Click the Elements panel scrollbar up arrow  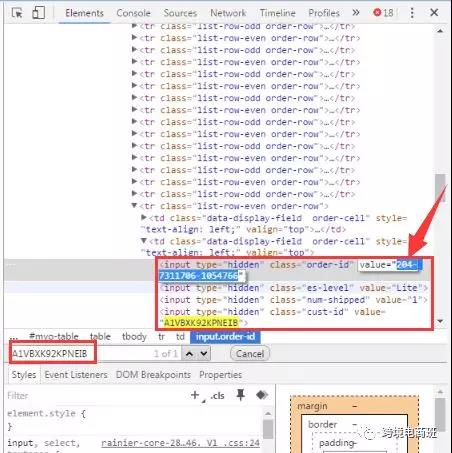click(x=440, y=31)
